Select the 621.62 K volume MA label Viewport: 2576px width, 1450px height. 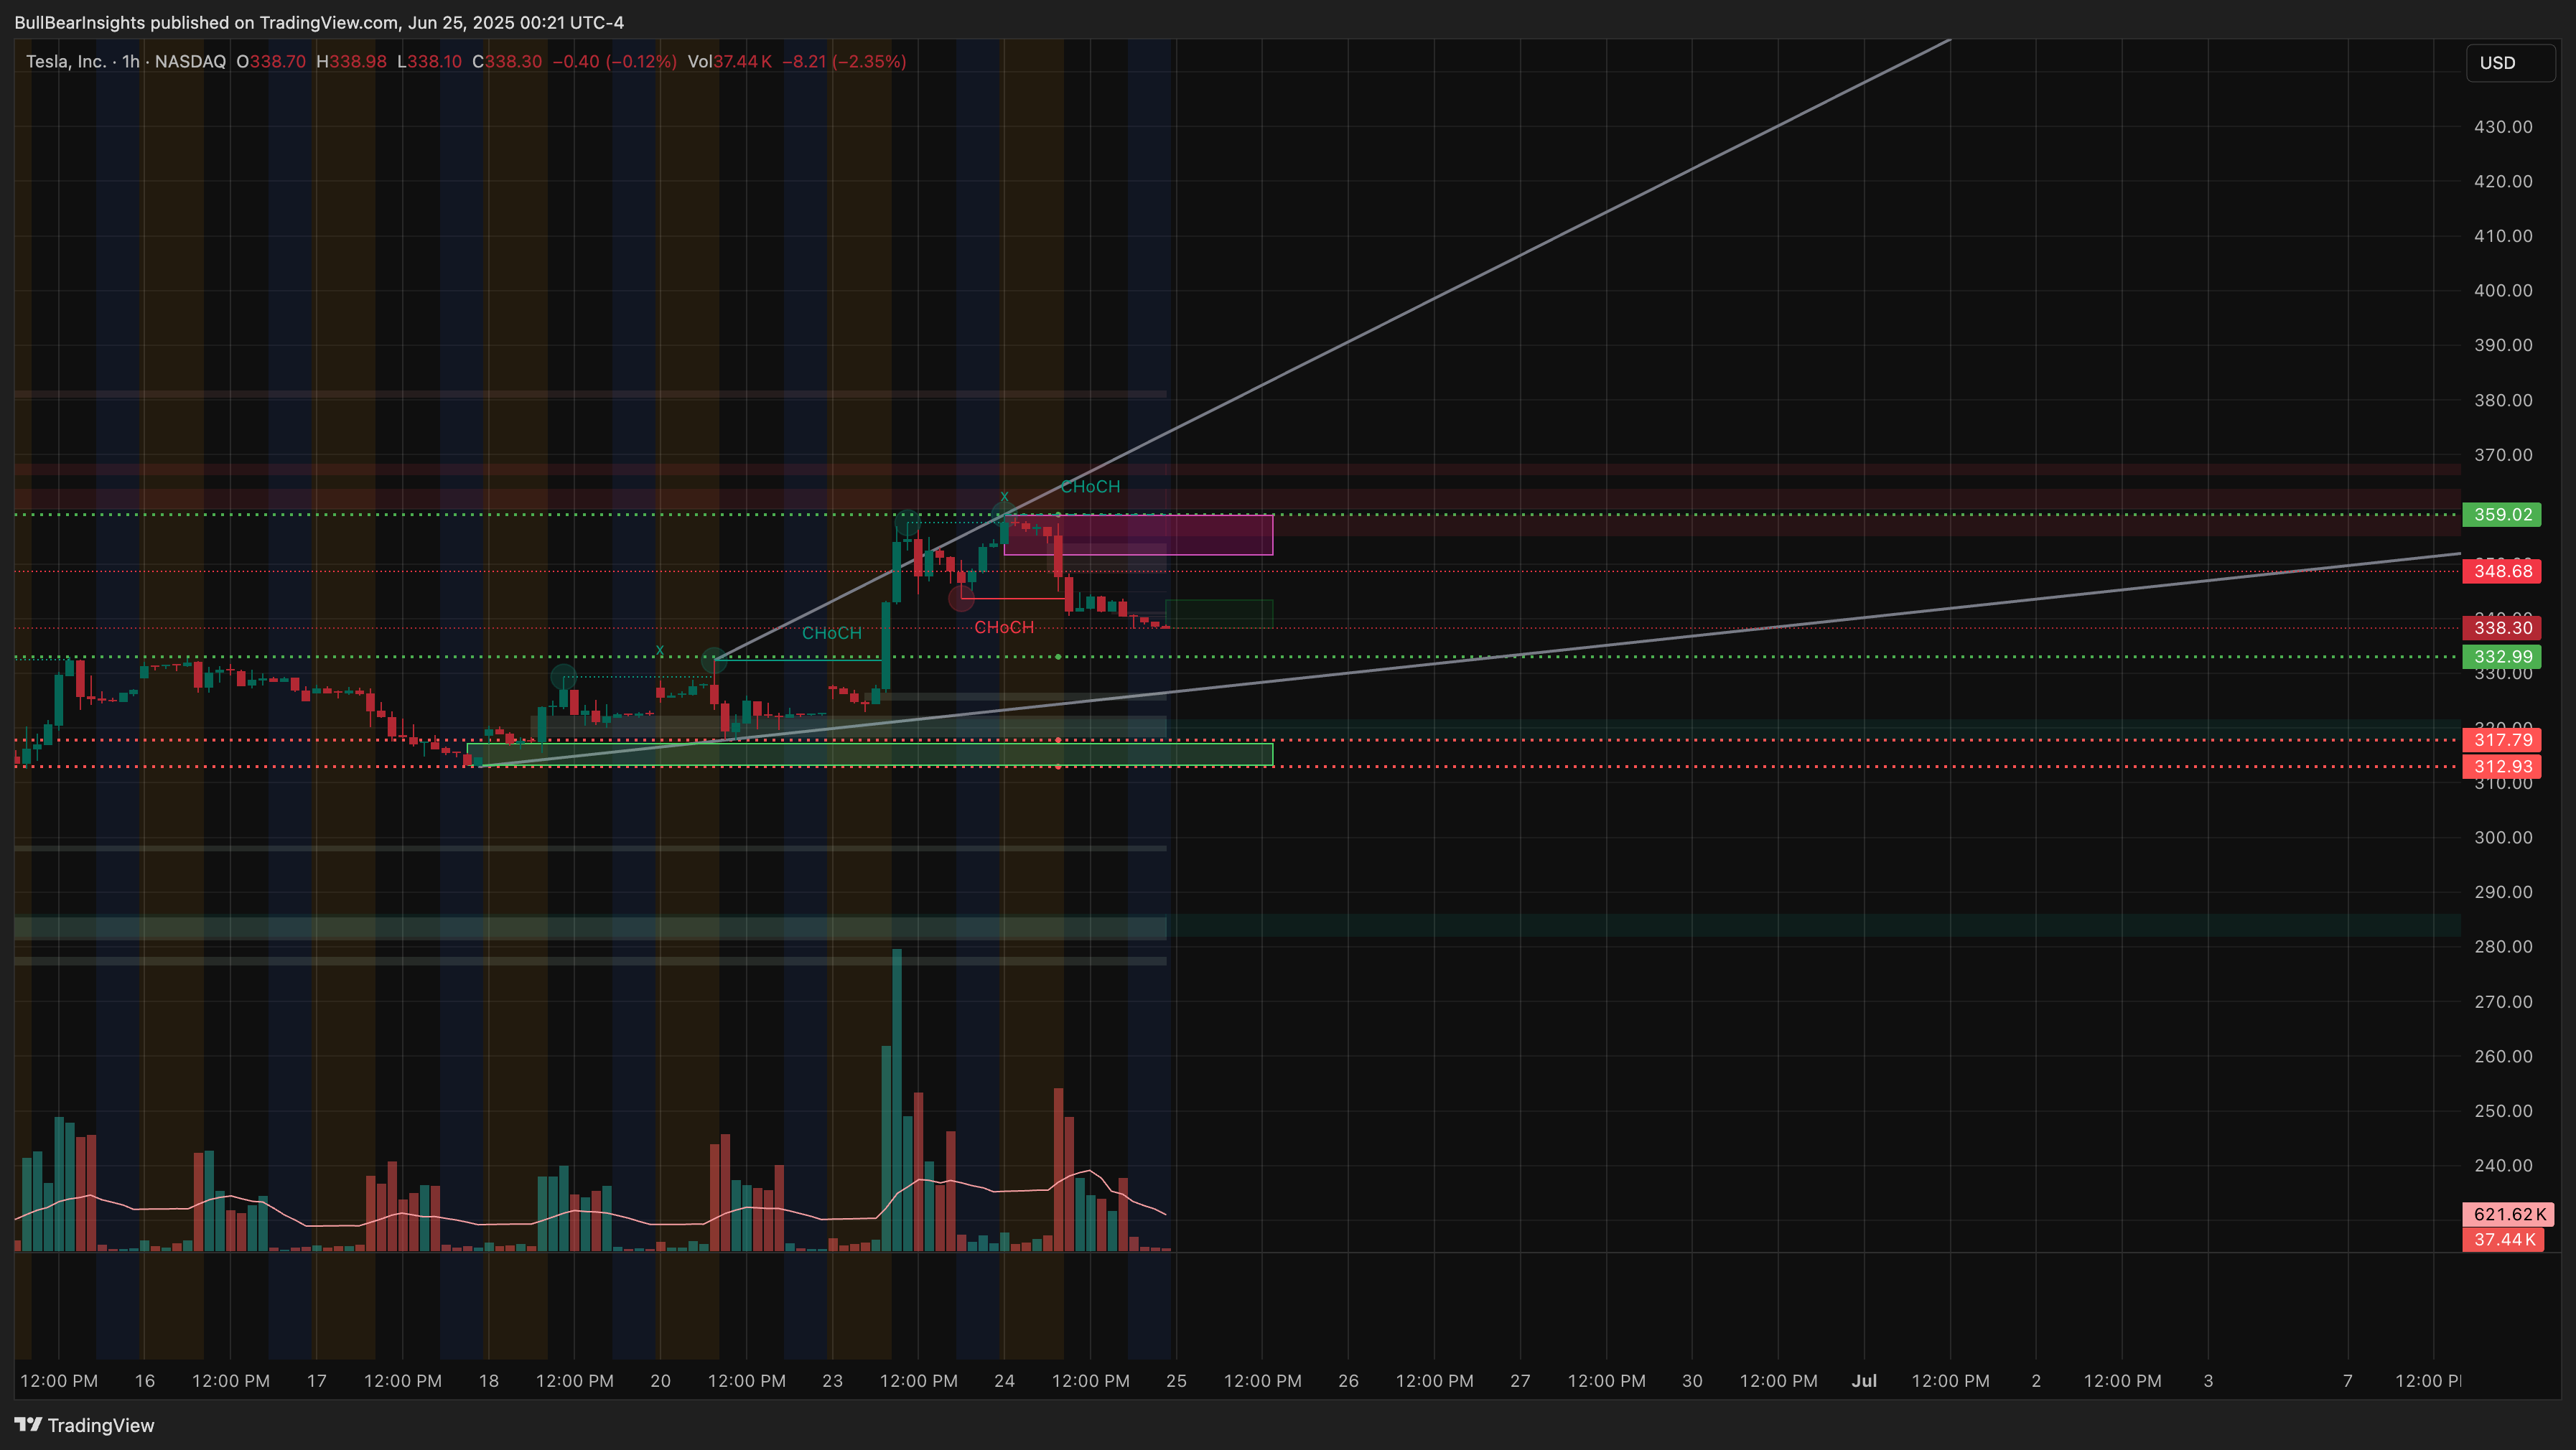pyautogui.click(x=2508, y=1214)
